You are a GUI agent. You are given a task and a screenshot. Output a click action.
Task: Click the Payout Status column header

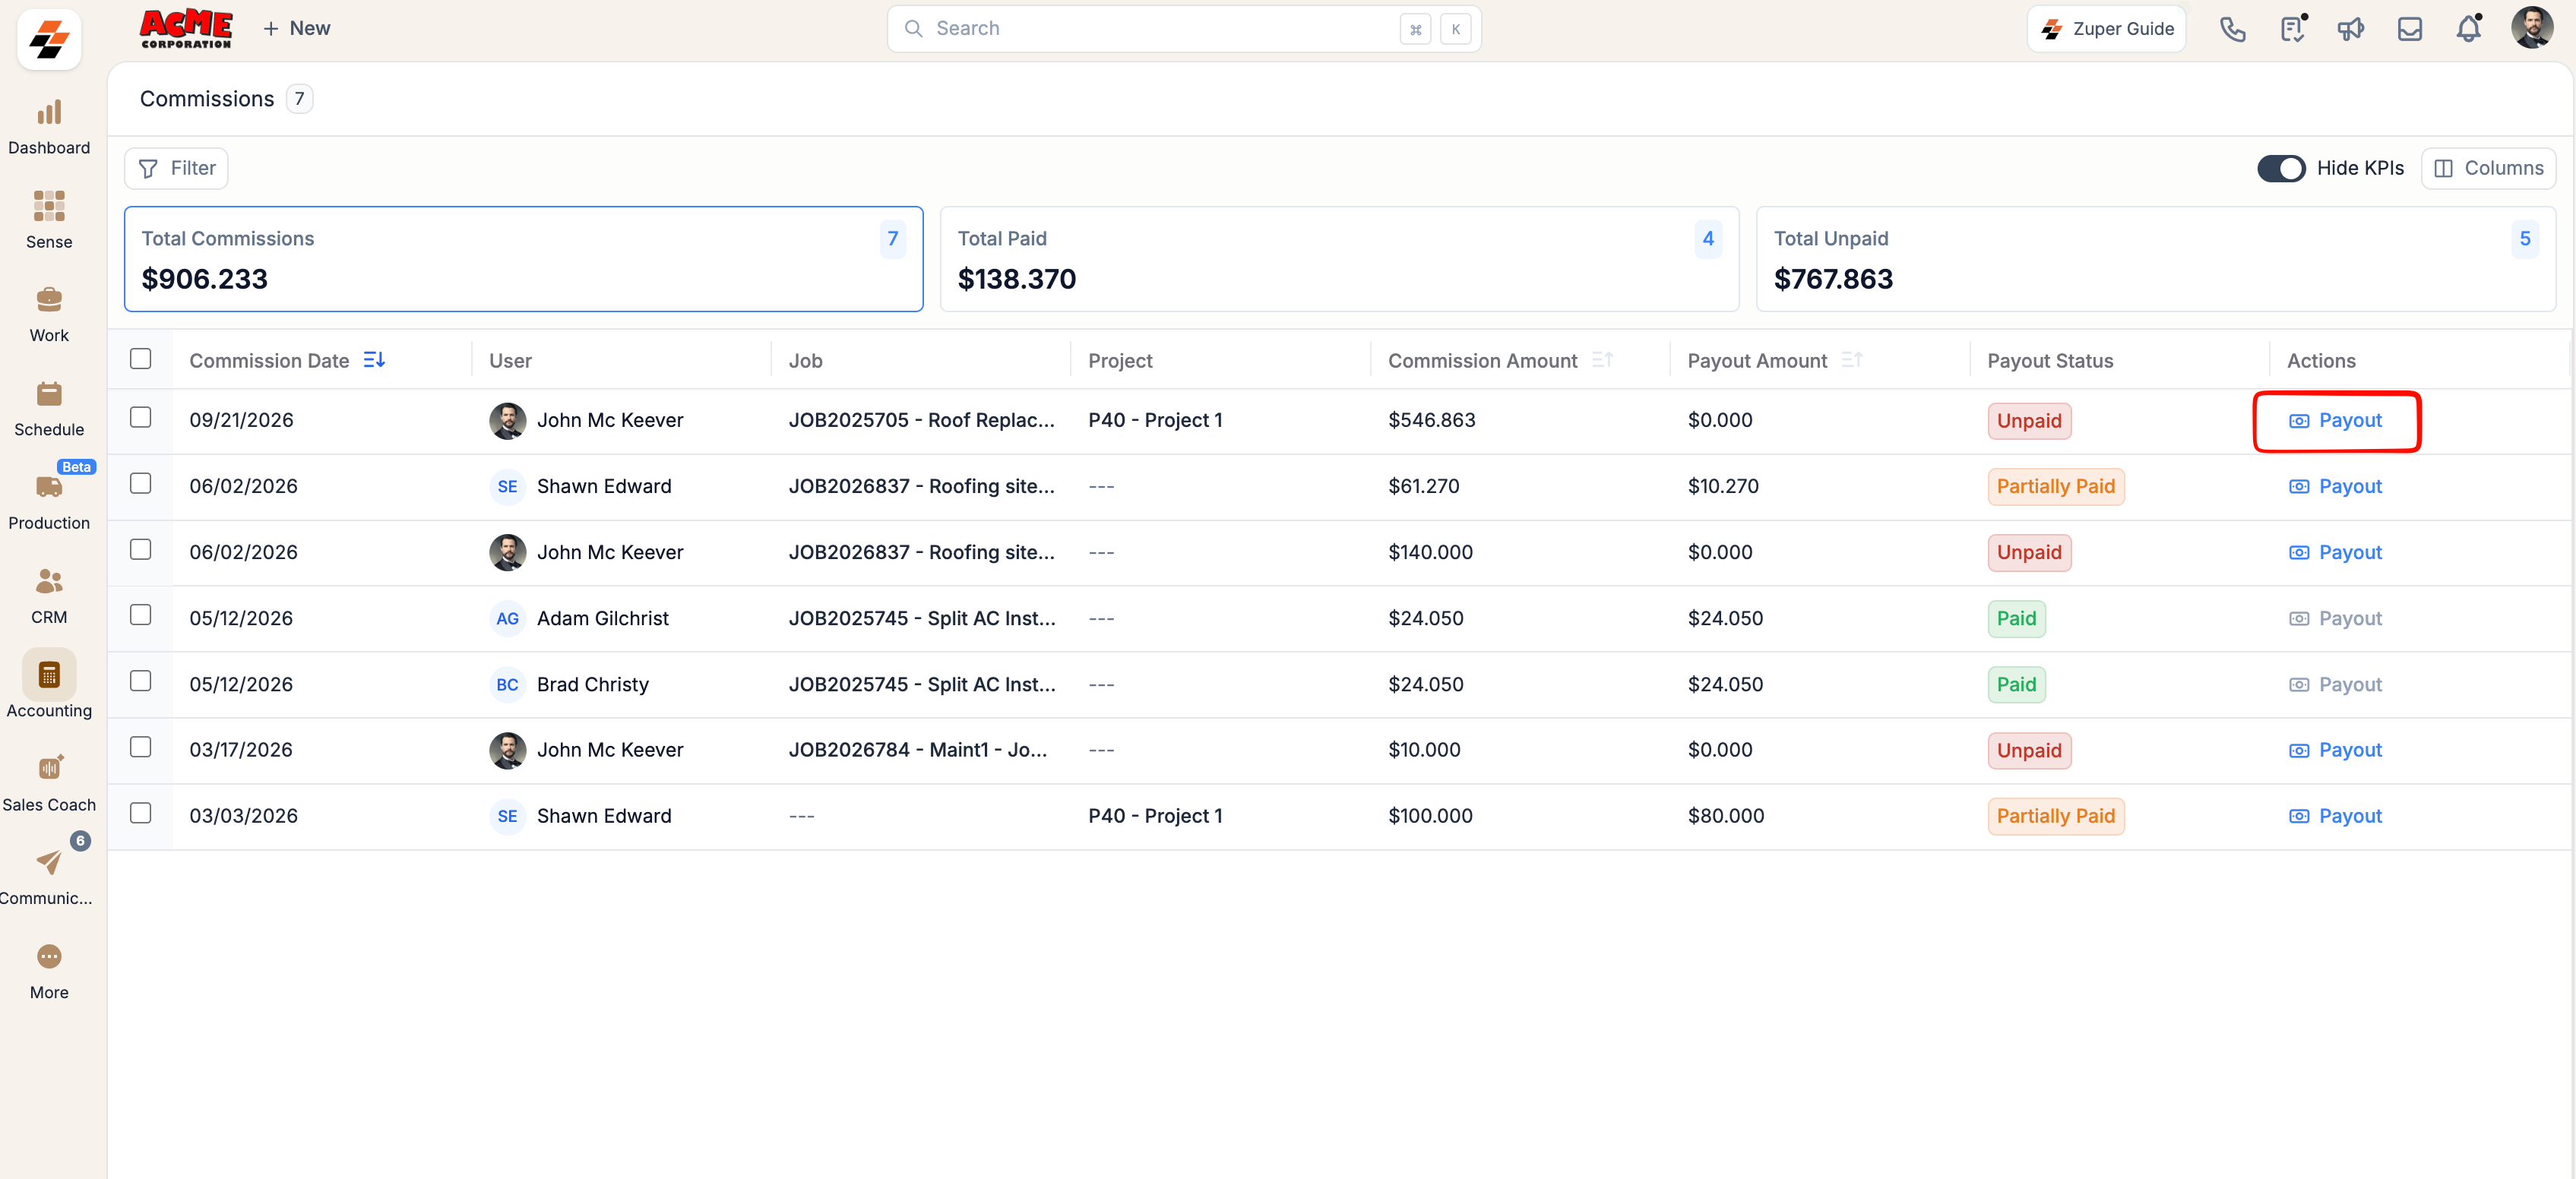[x=2050, y=361]
